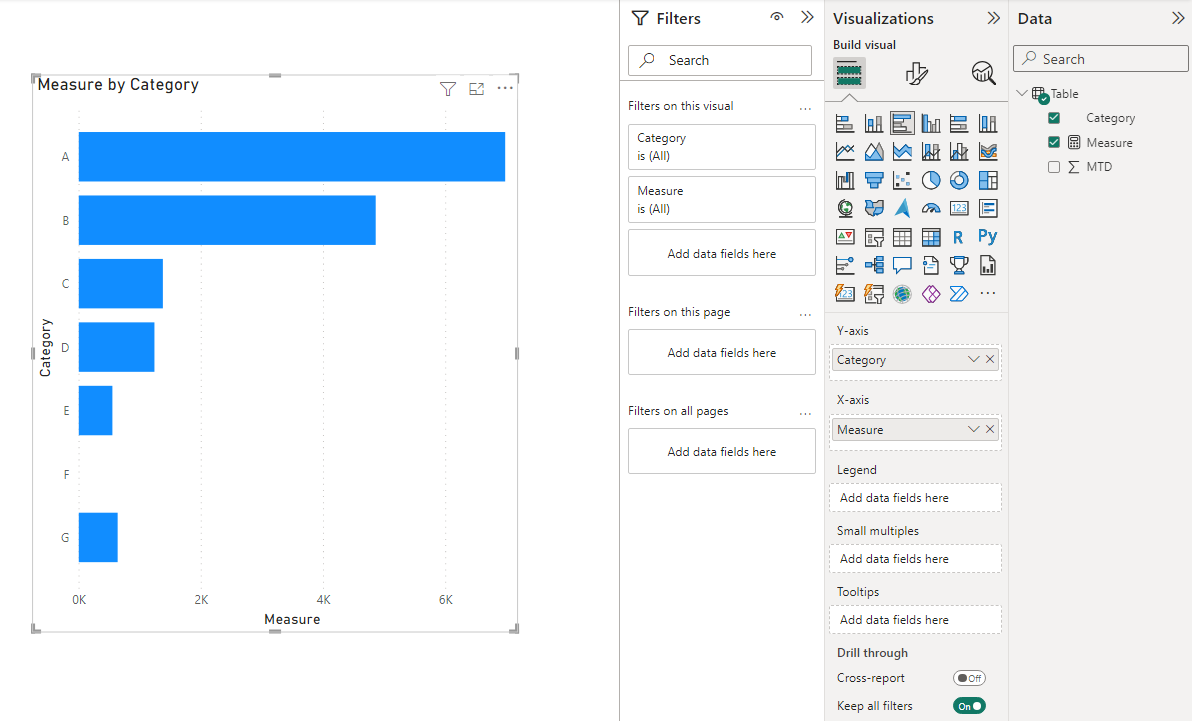Screen dimensions: 1192x721
Task: Collapse the Filters pane
Action: pyautogui.click(x=807, y=17)
